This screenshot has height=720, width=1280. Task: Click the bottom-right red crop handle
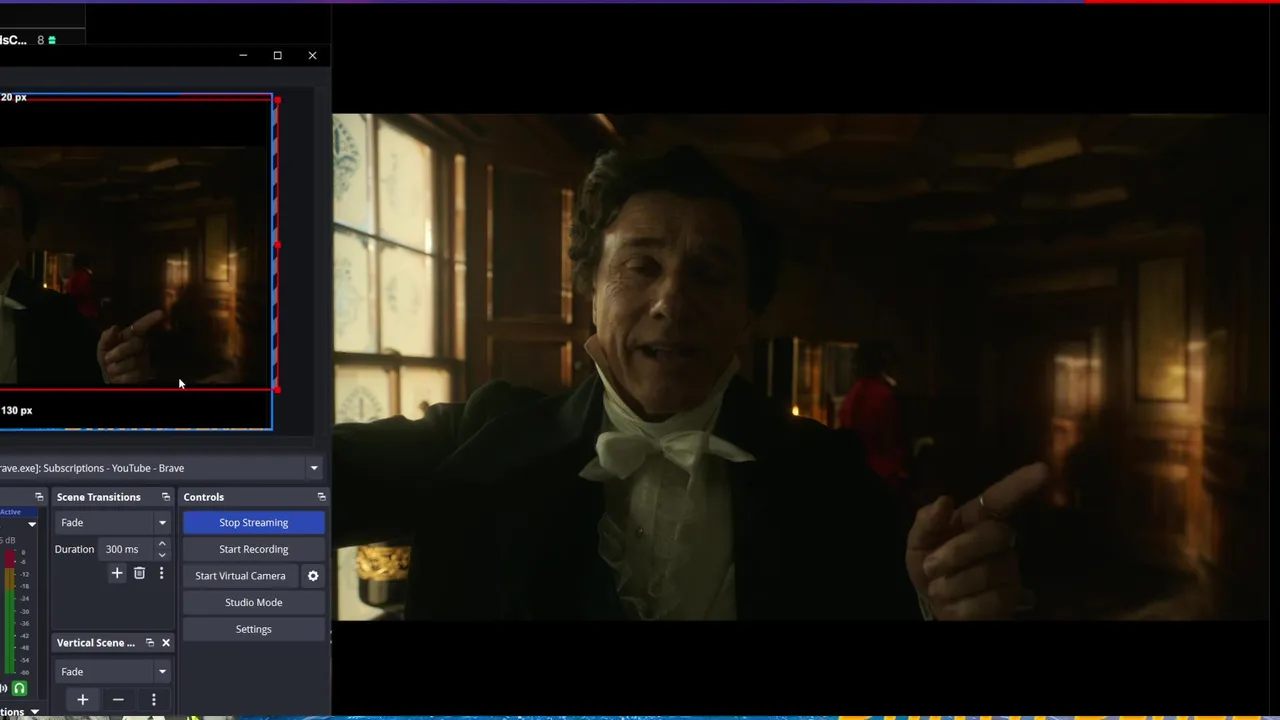tap(277, 389)
